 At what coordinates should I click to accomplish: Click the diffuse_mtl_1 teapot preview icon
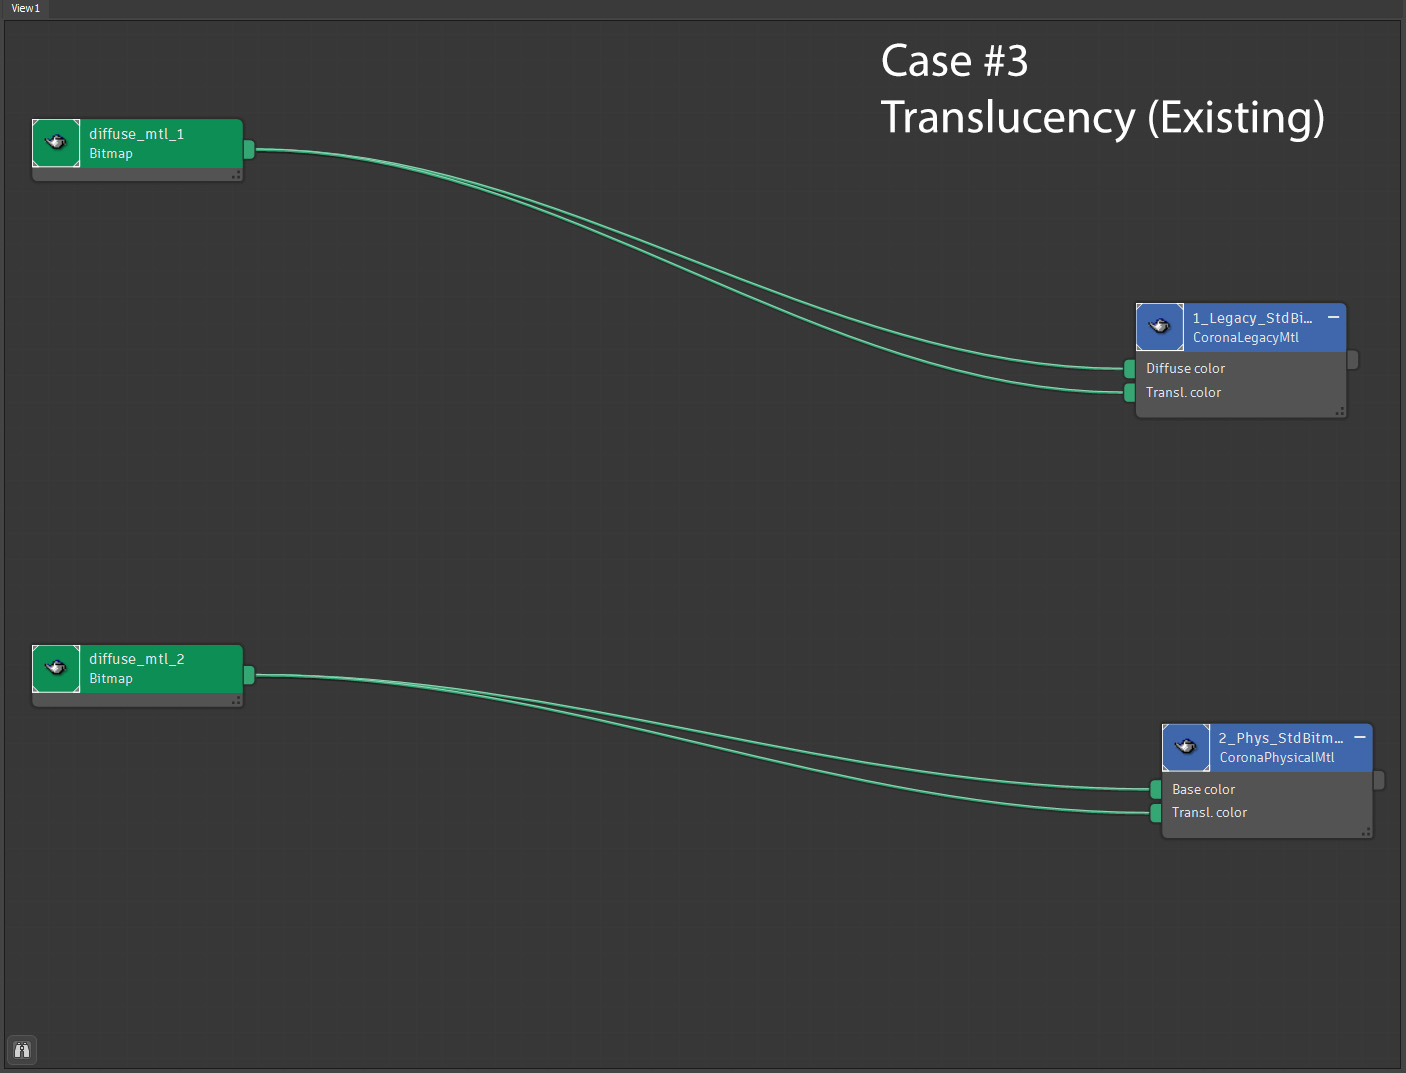tap(56, 143)
